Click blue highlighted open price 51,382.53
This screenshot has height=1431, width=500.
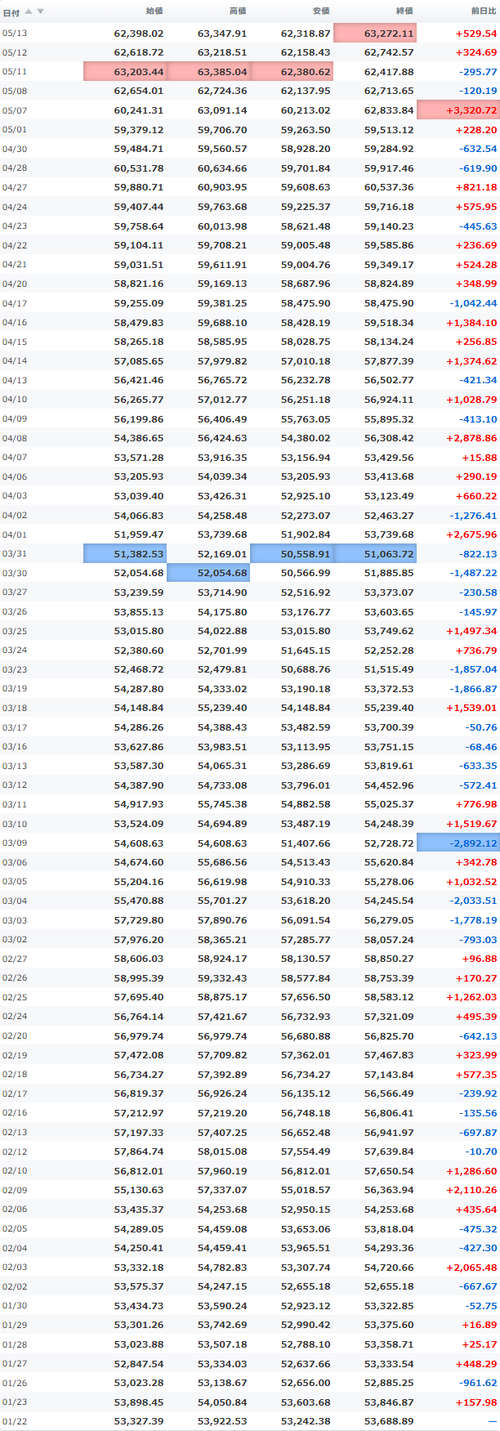coord(125,554)
